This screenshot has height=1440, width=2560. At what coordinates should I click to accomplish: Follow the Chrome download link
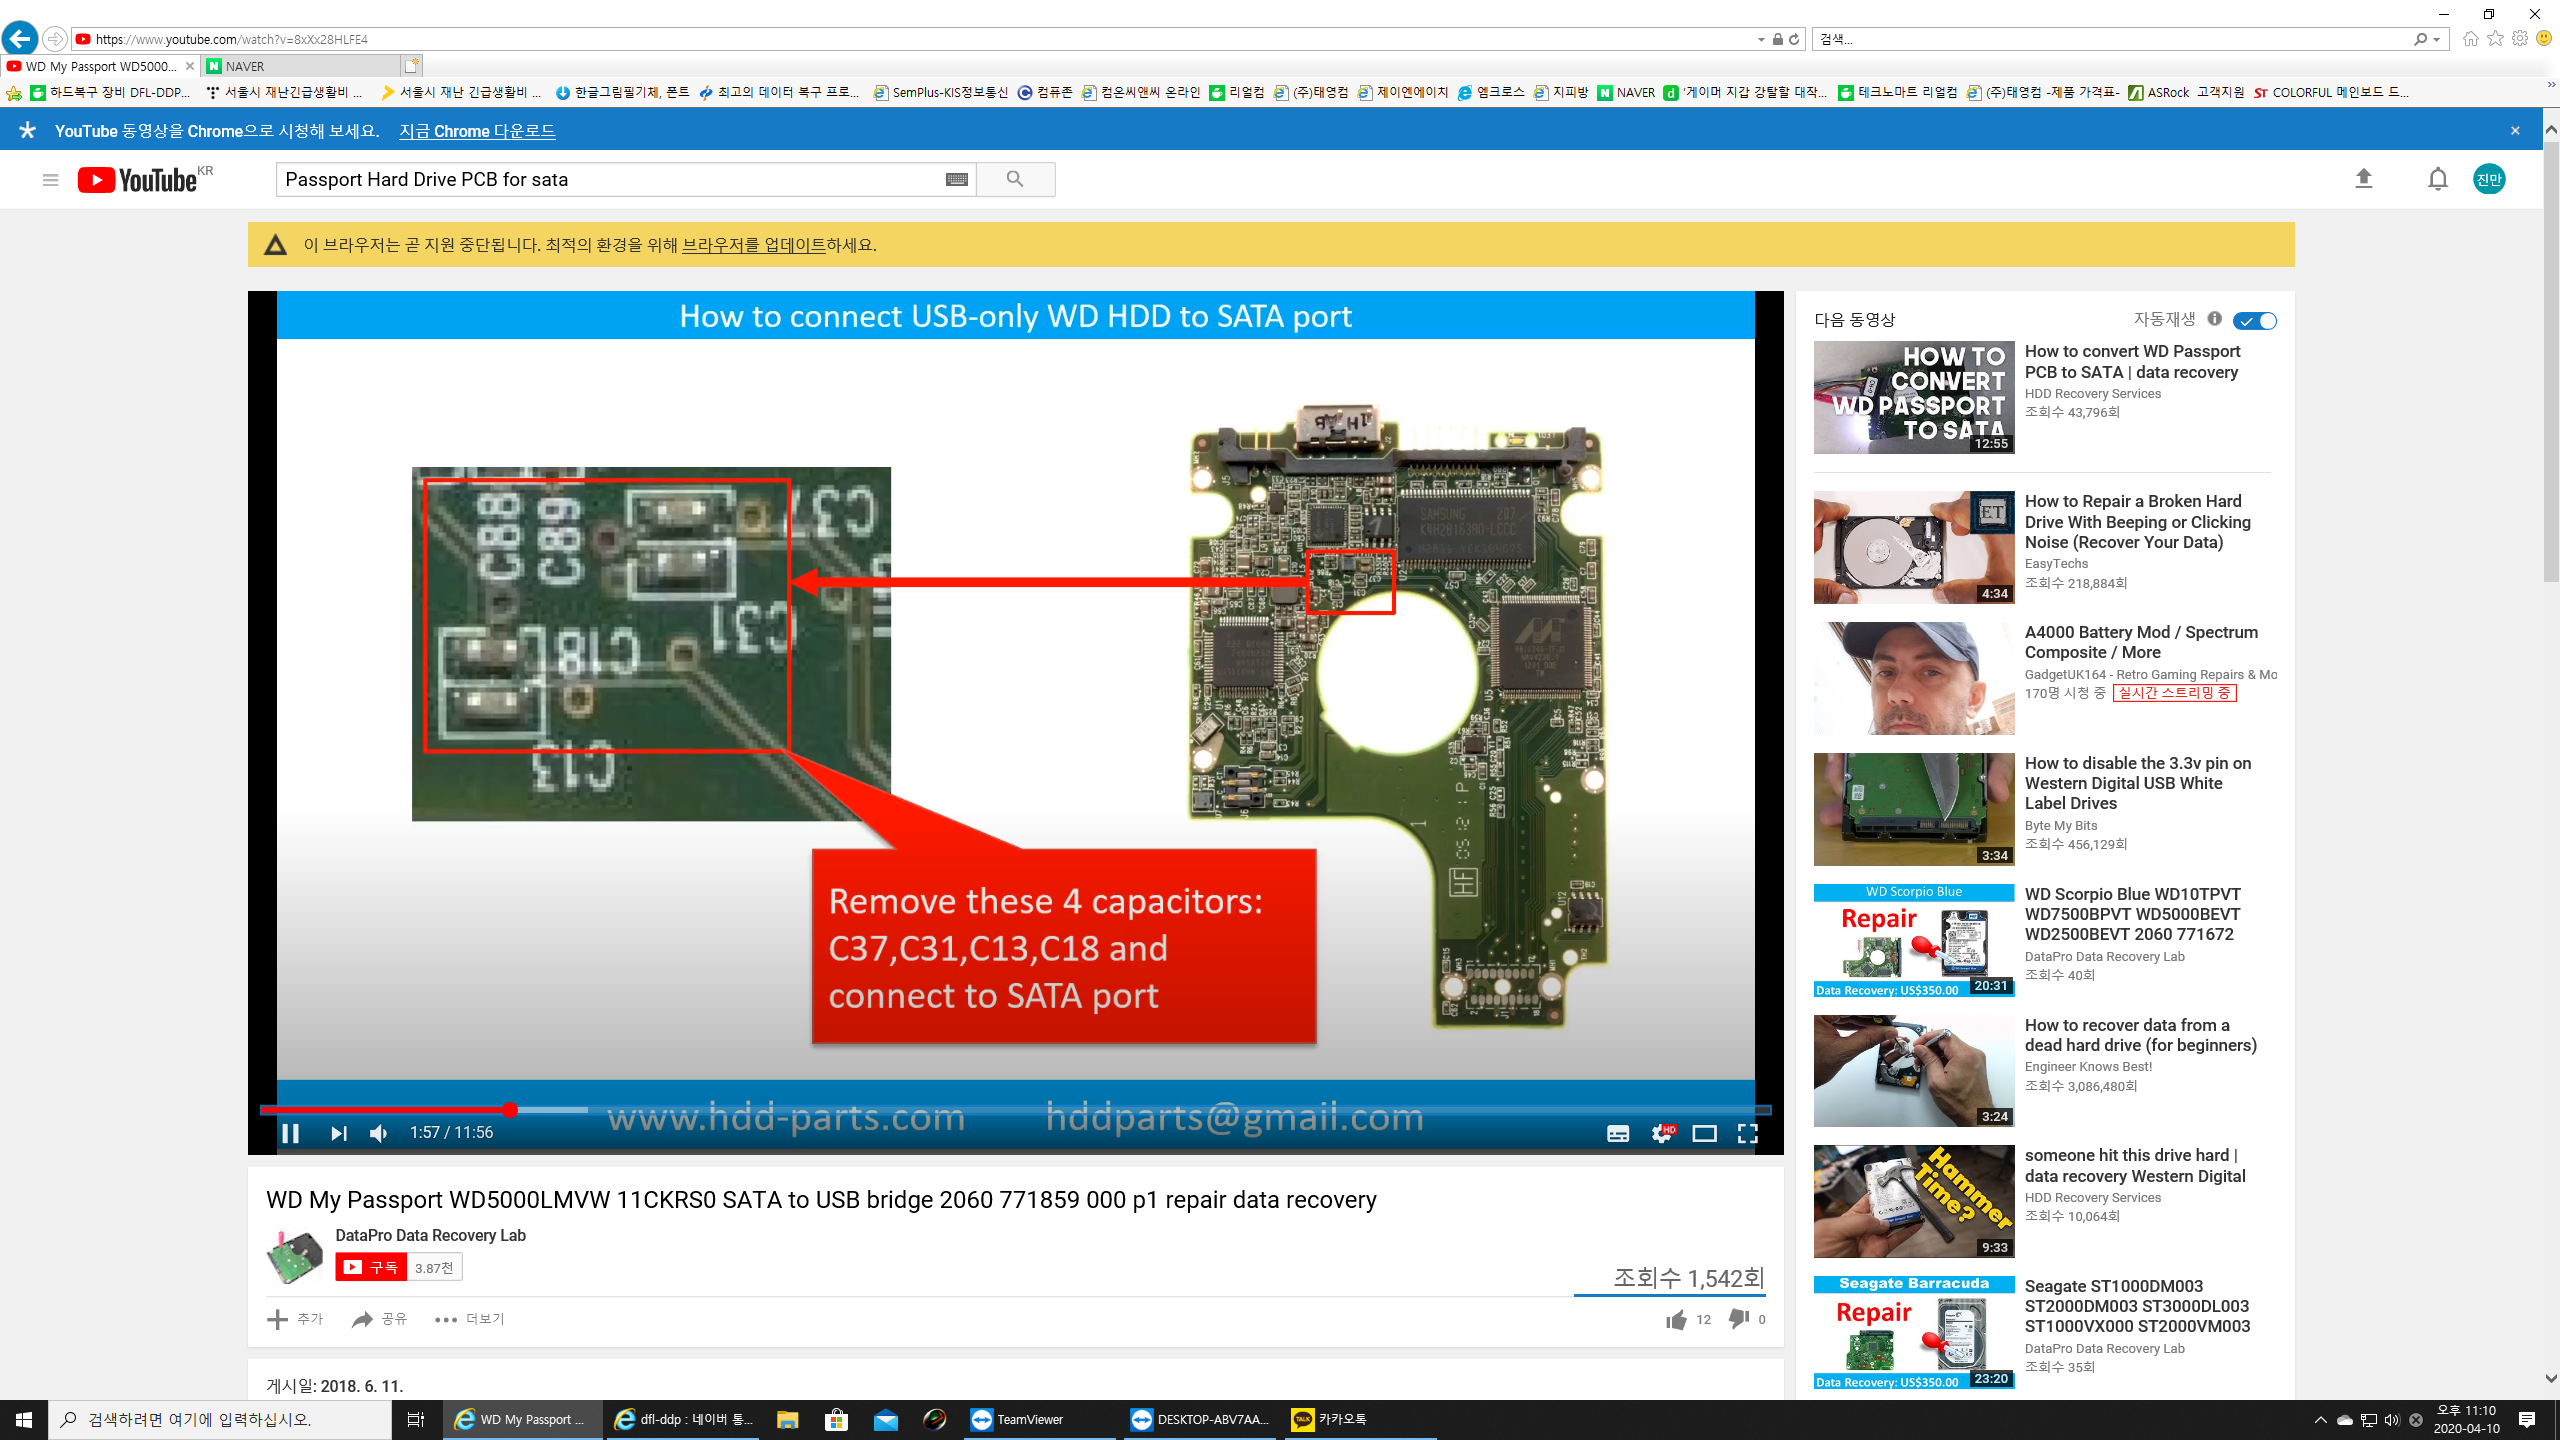pos(477,131)
